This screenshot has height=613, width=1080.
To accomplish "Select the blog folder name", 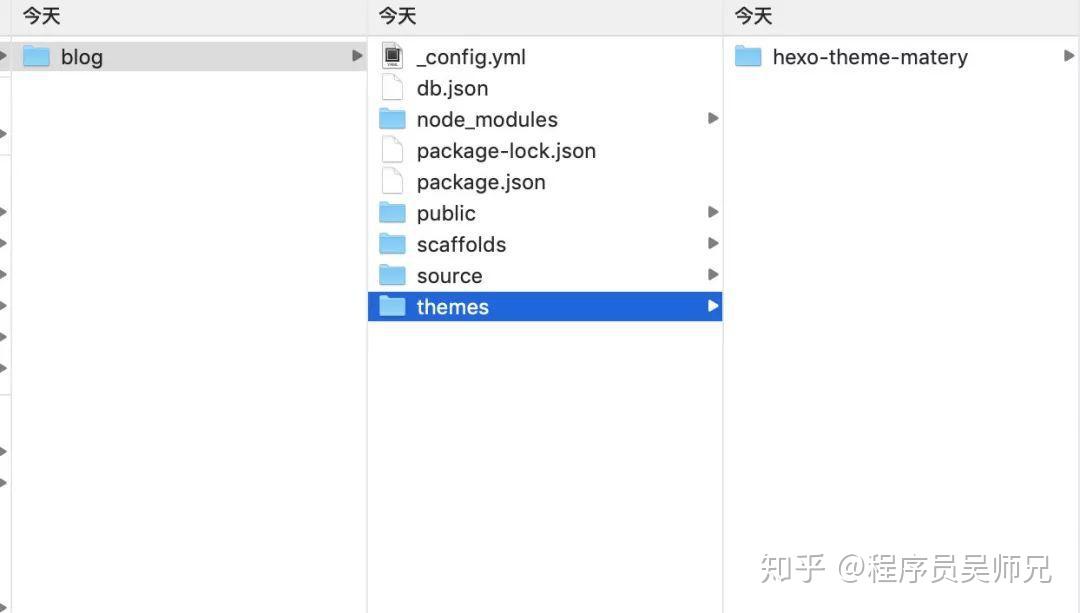I will (82, 57).
